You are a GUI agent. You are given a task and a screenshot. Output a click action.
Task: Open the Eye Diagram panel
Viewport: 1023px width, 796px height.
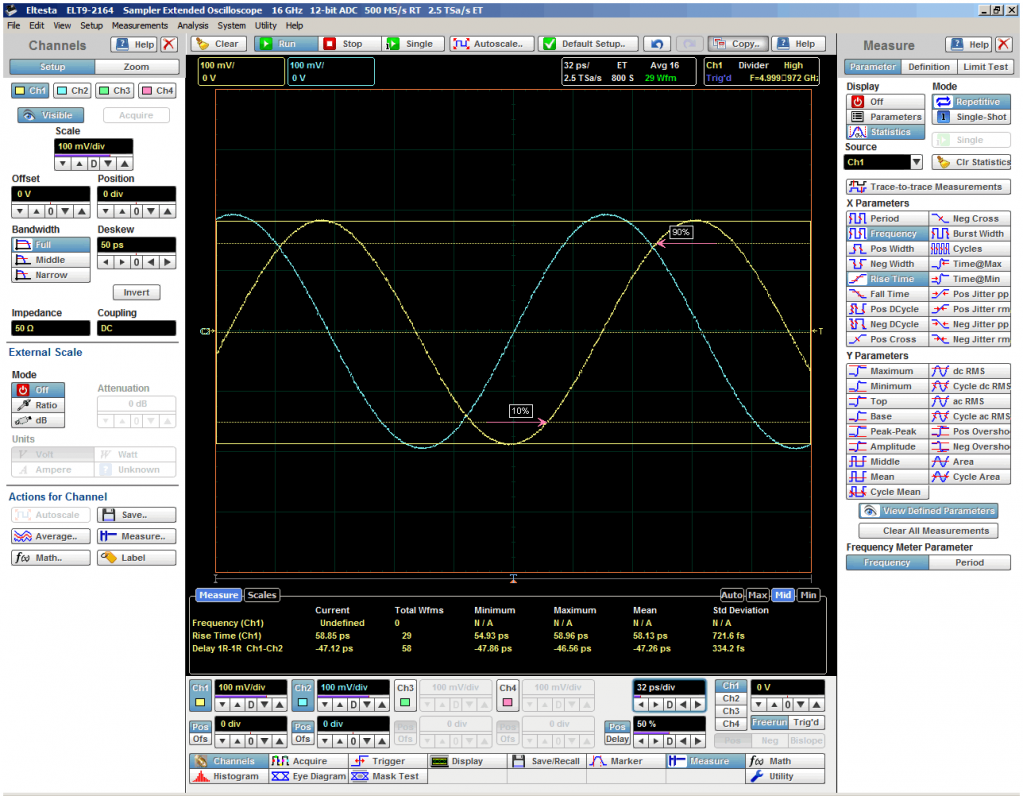pyautogui.click(x=305, y=776)
